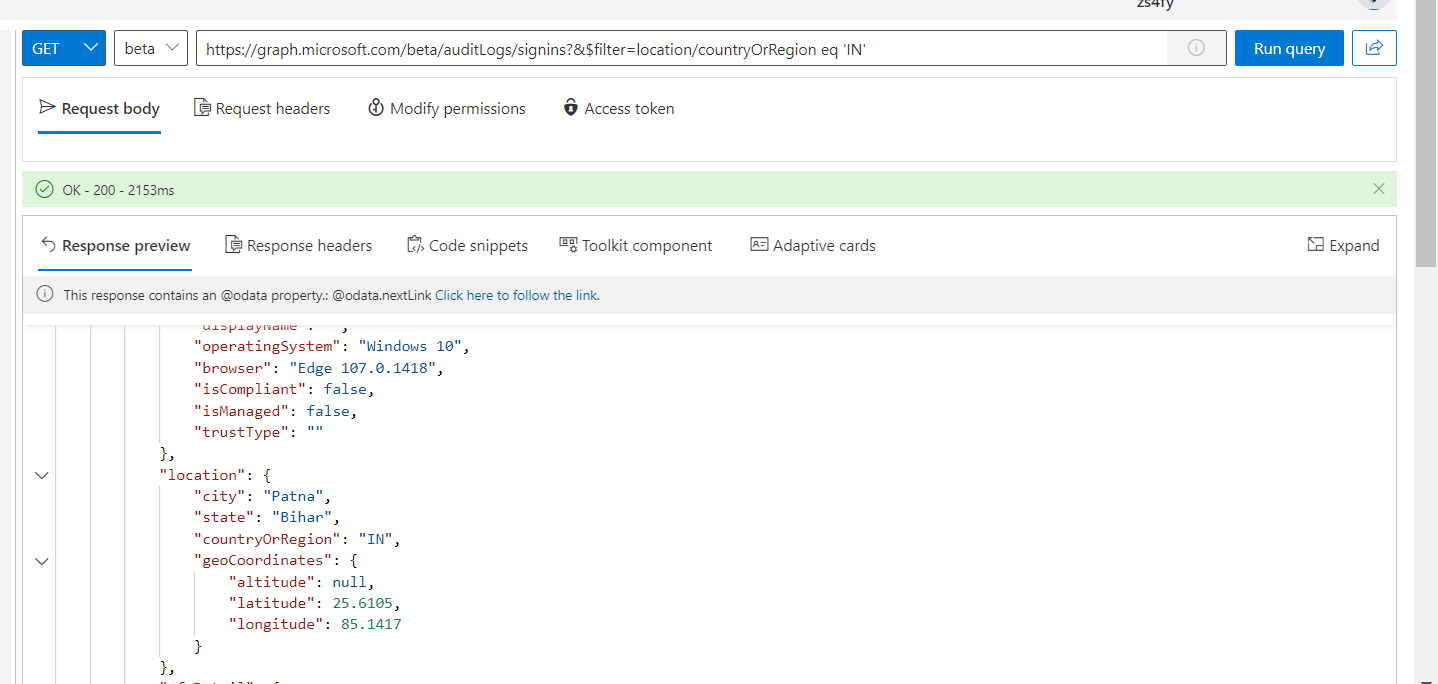The height and width of the screenshot is (684, 1438).
Task: Click the Run query button
Action: [x=1289, y=48]
